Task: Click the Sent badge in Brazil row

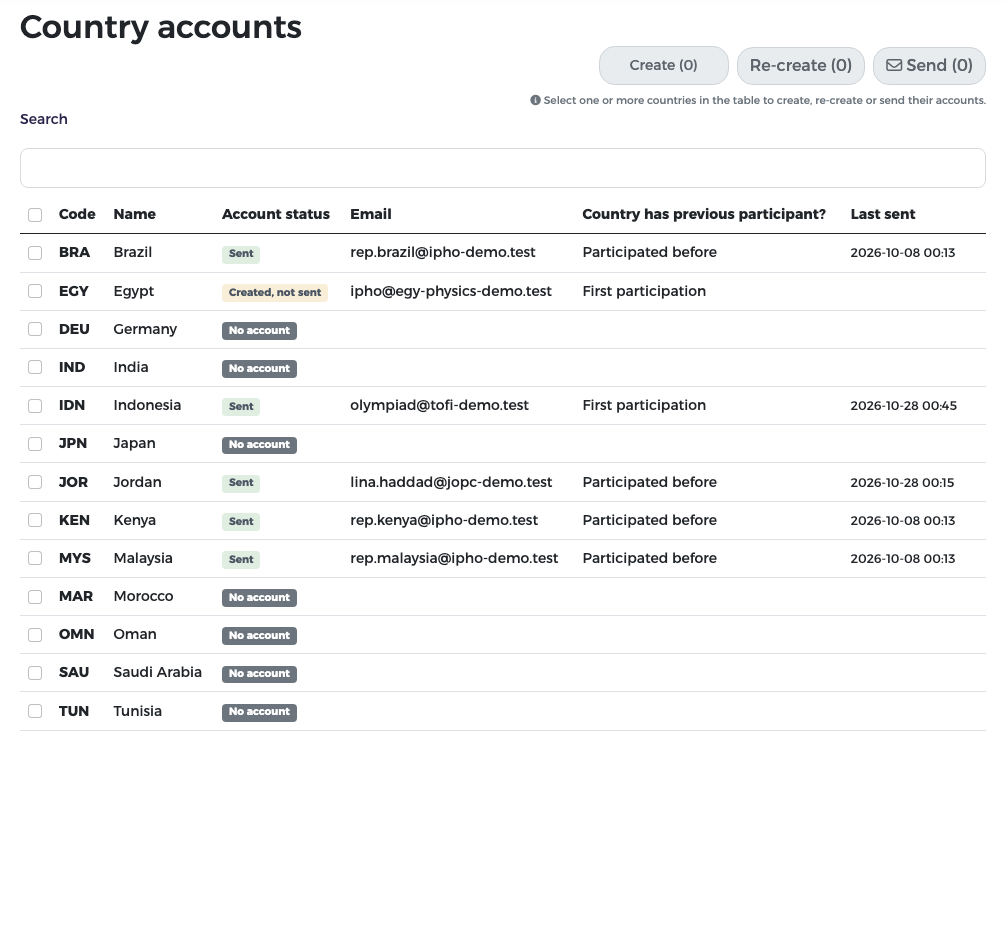Action: pyautogui.click(x=241, y=253)
